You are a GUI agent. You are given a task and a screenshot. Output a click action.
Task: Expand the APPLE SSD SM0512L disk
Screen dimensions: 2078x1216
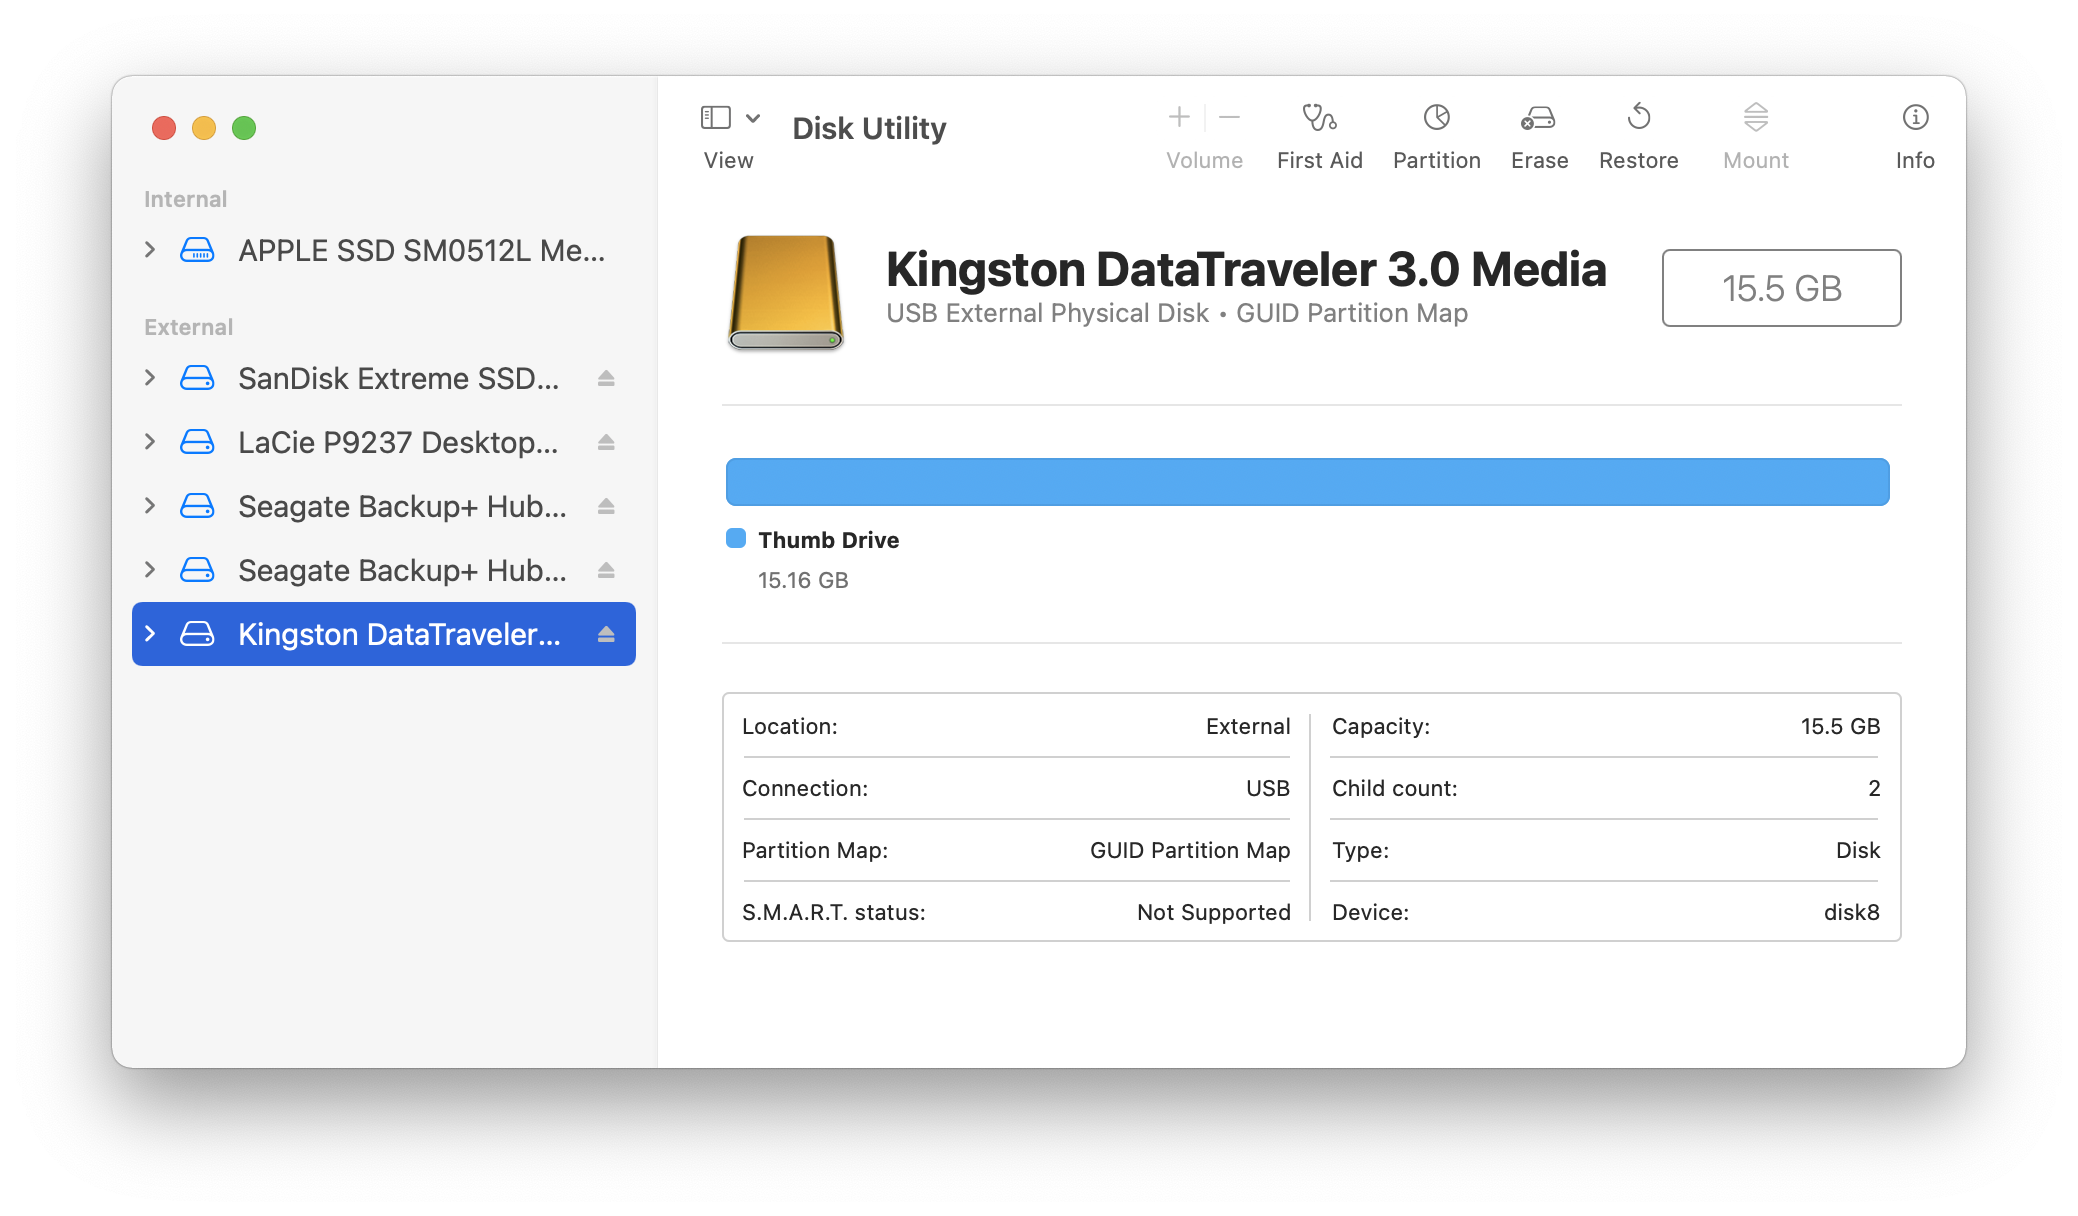pos(150,250)
